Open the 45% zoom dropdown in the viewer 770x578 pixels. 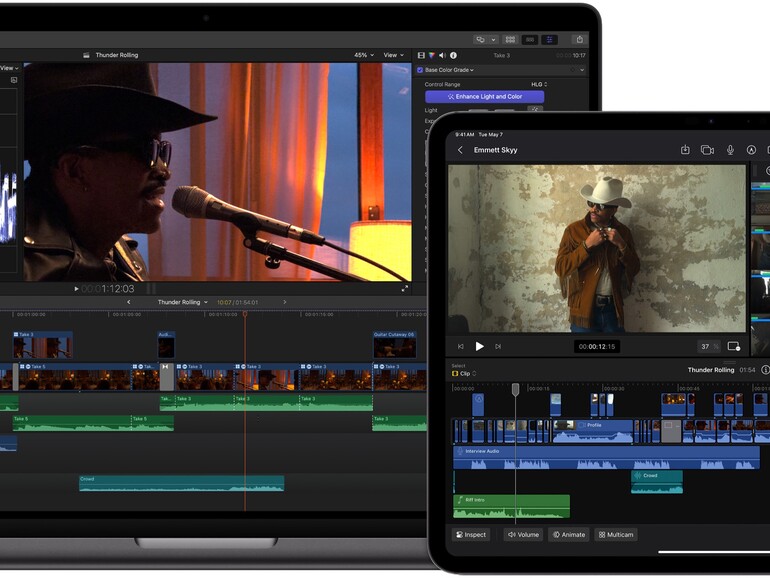tap(364, 55)
